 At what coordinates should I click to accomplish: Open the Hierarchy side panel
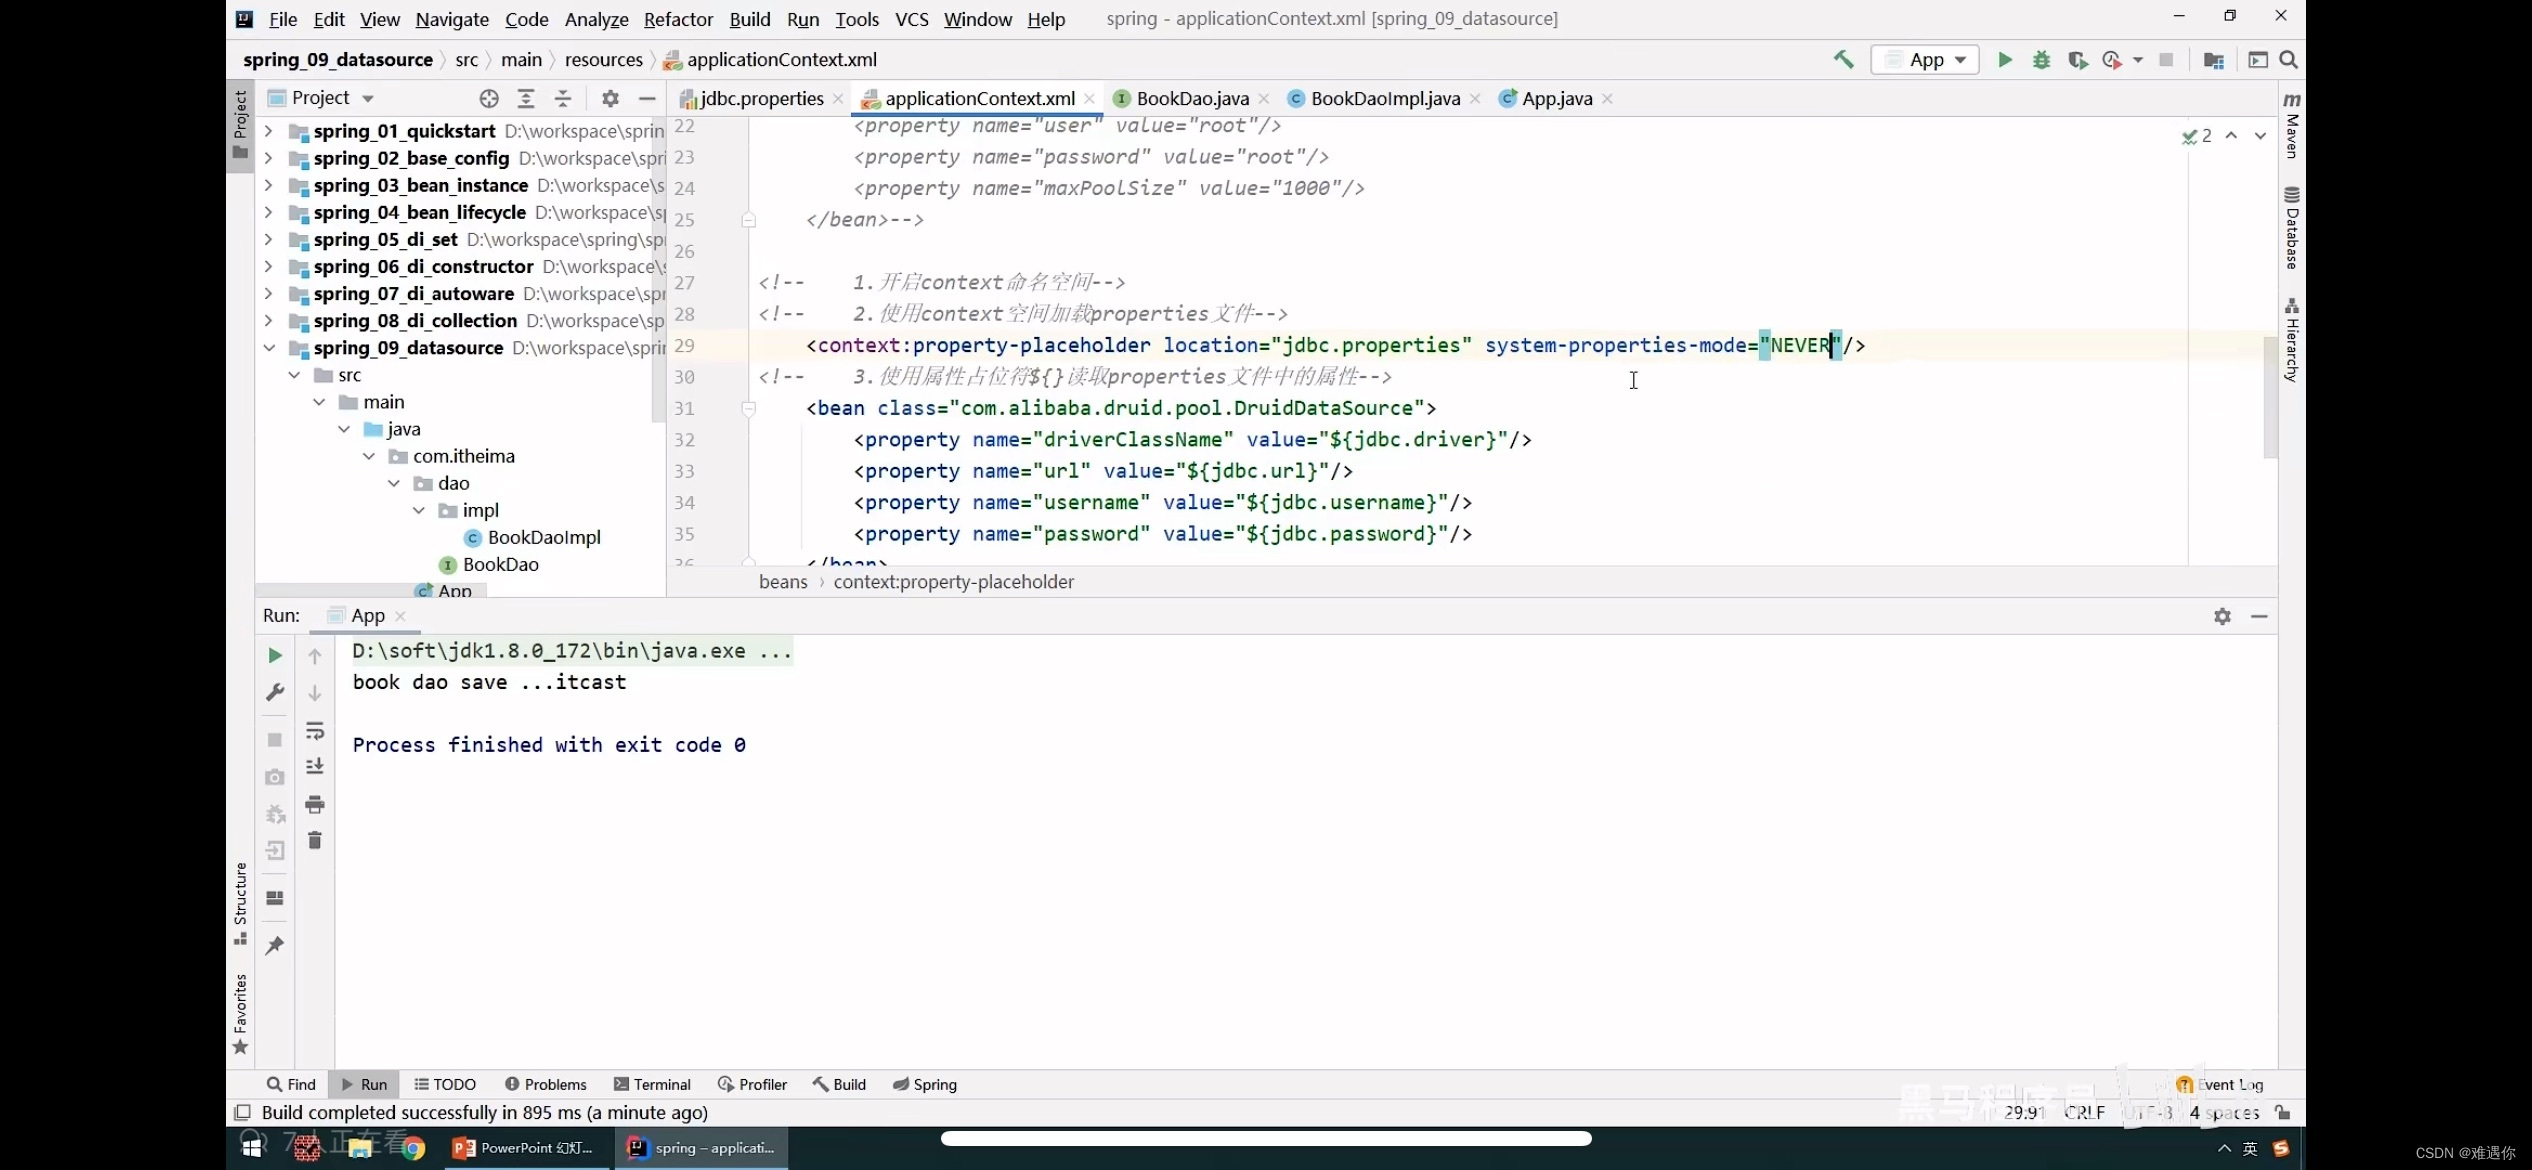coord(2292,340)
